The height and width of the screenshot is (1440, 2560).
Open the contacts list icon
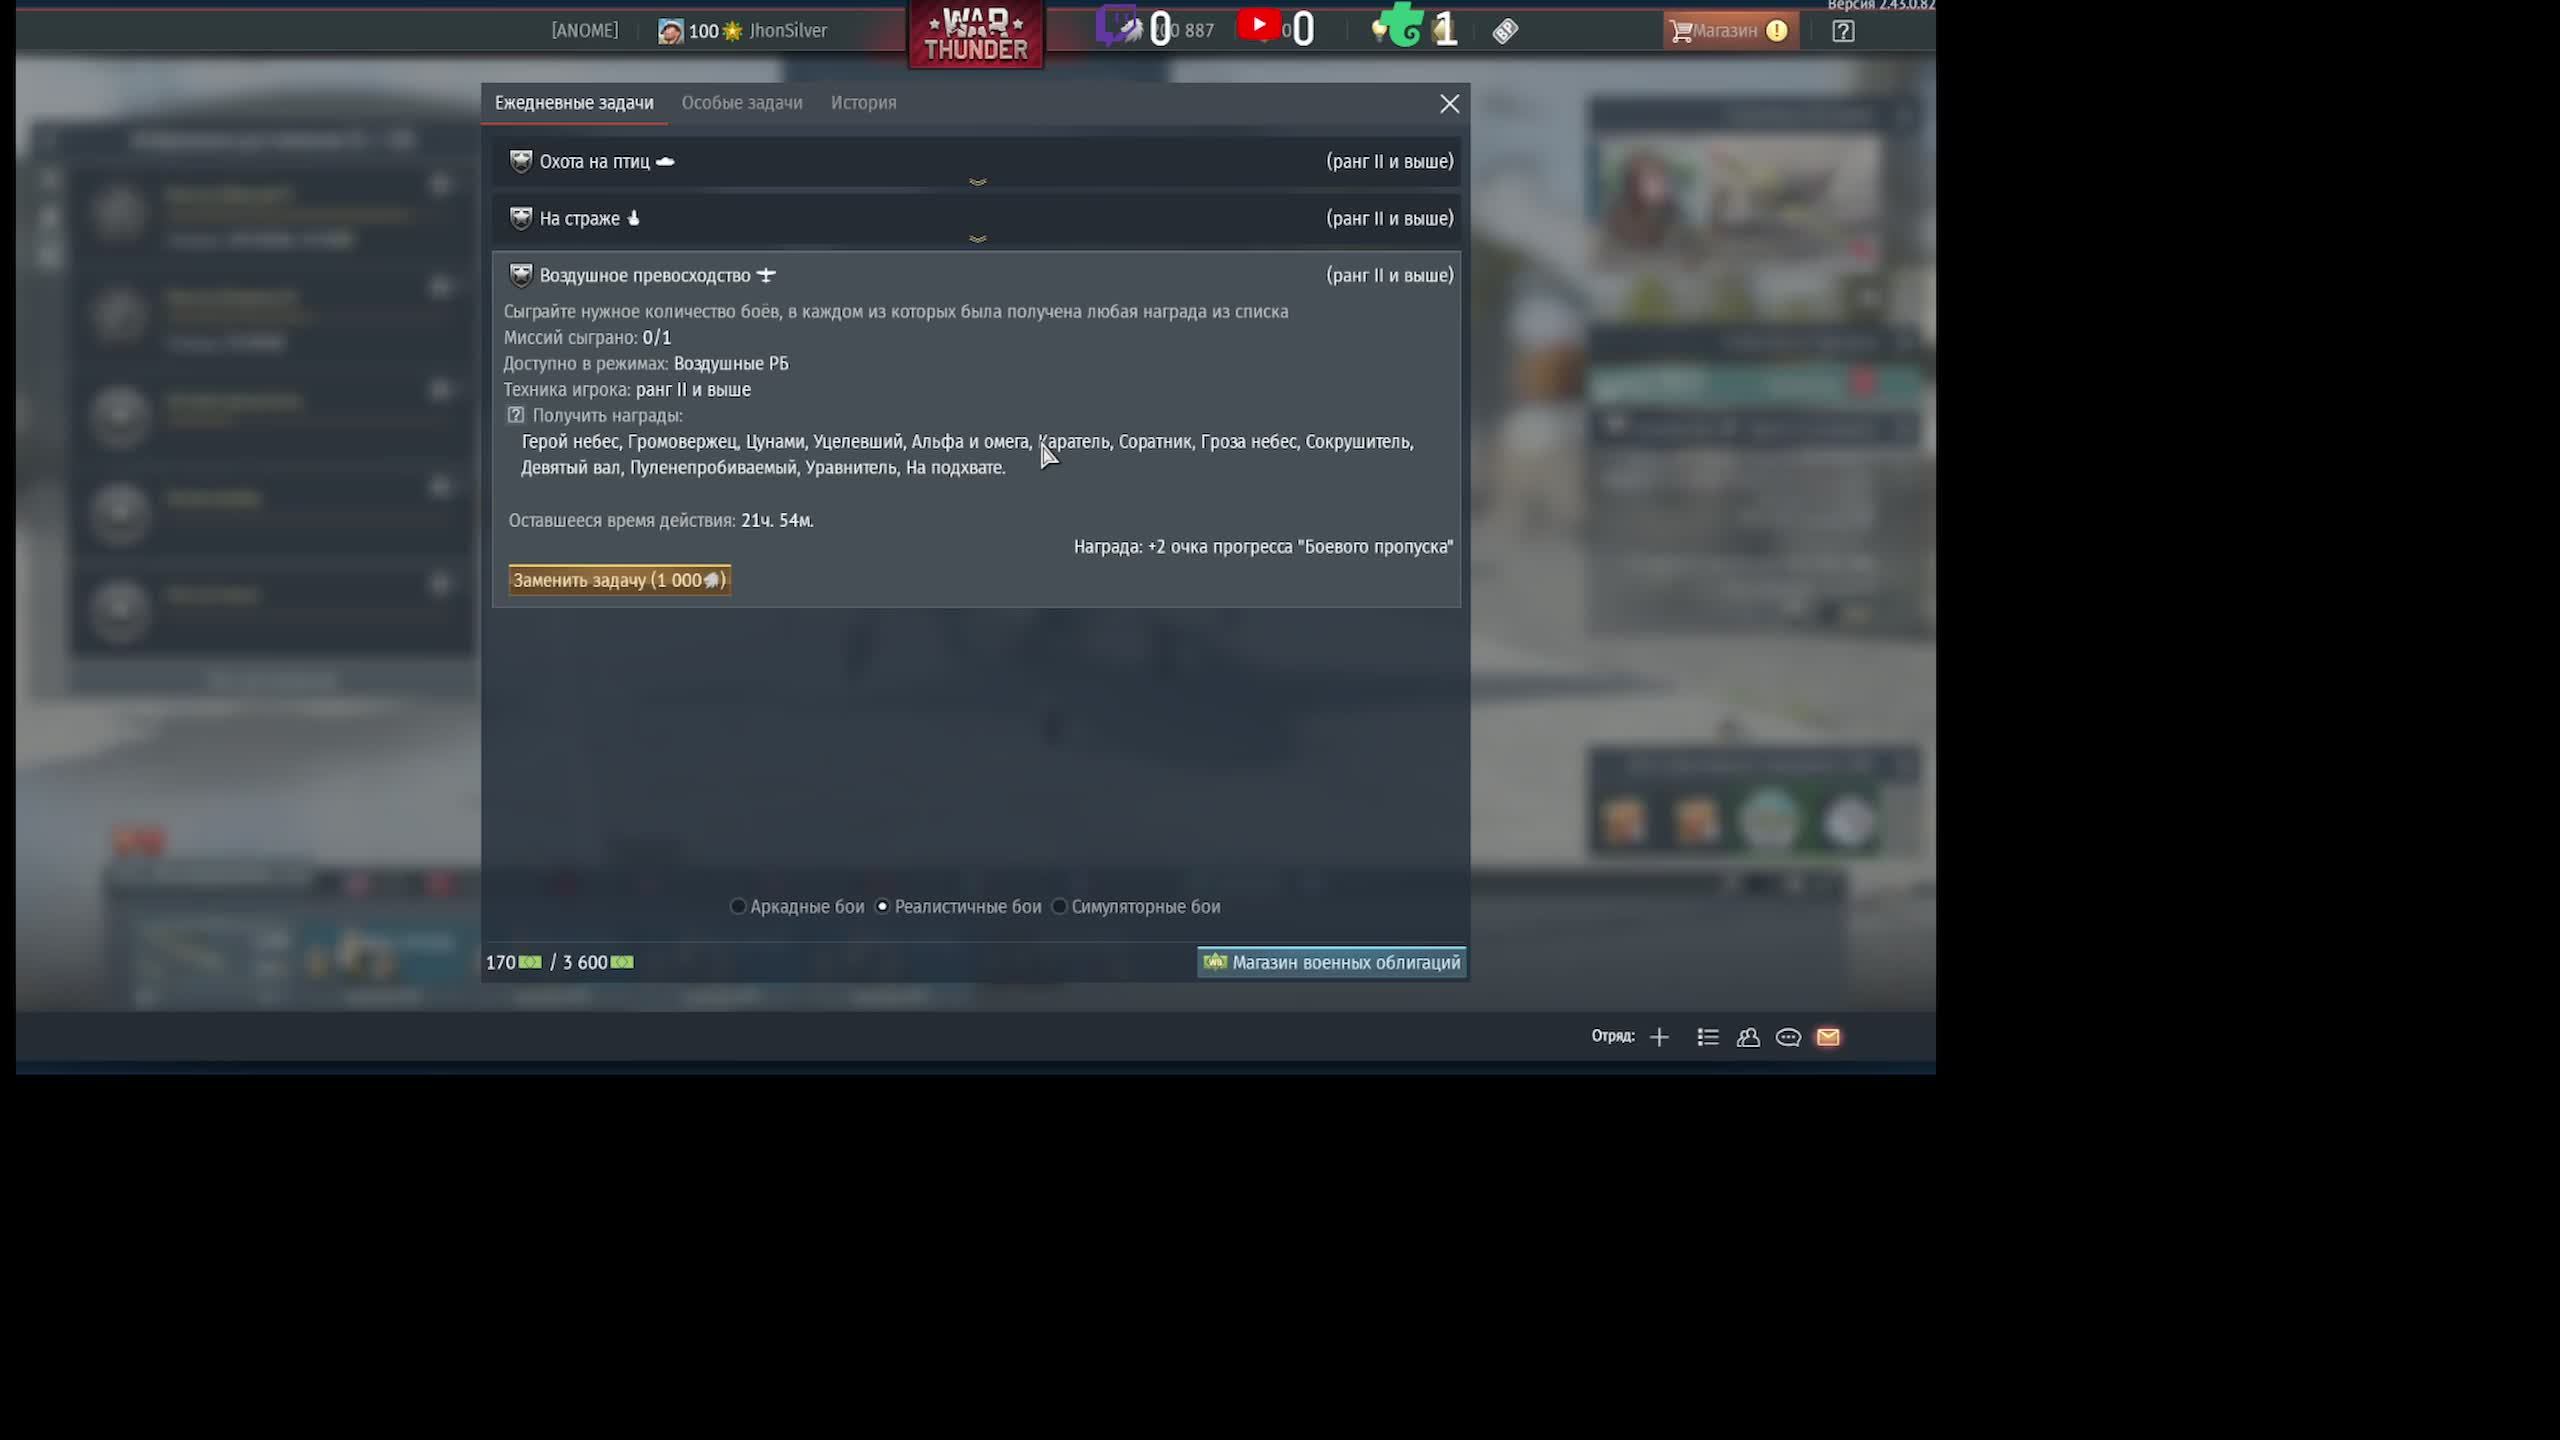click(1748, 1037)
